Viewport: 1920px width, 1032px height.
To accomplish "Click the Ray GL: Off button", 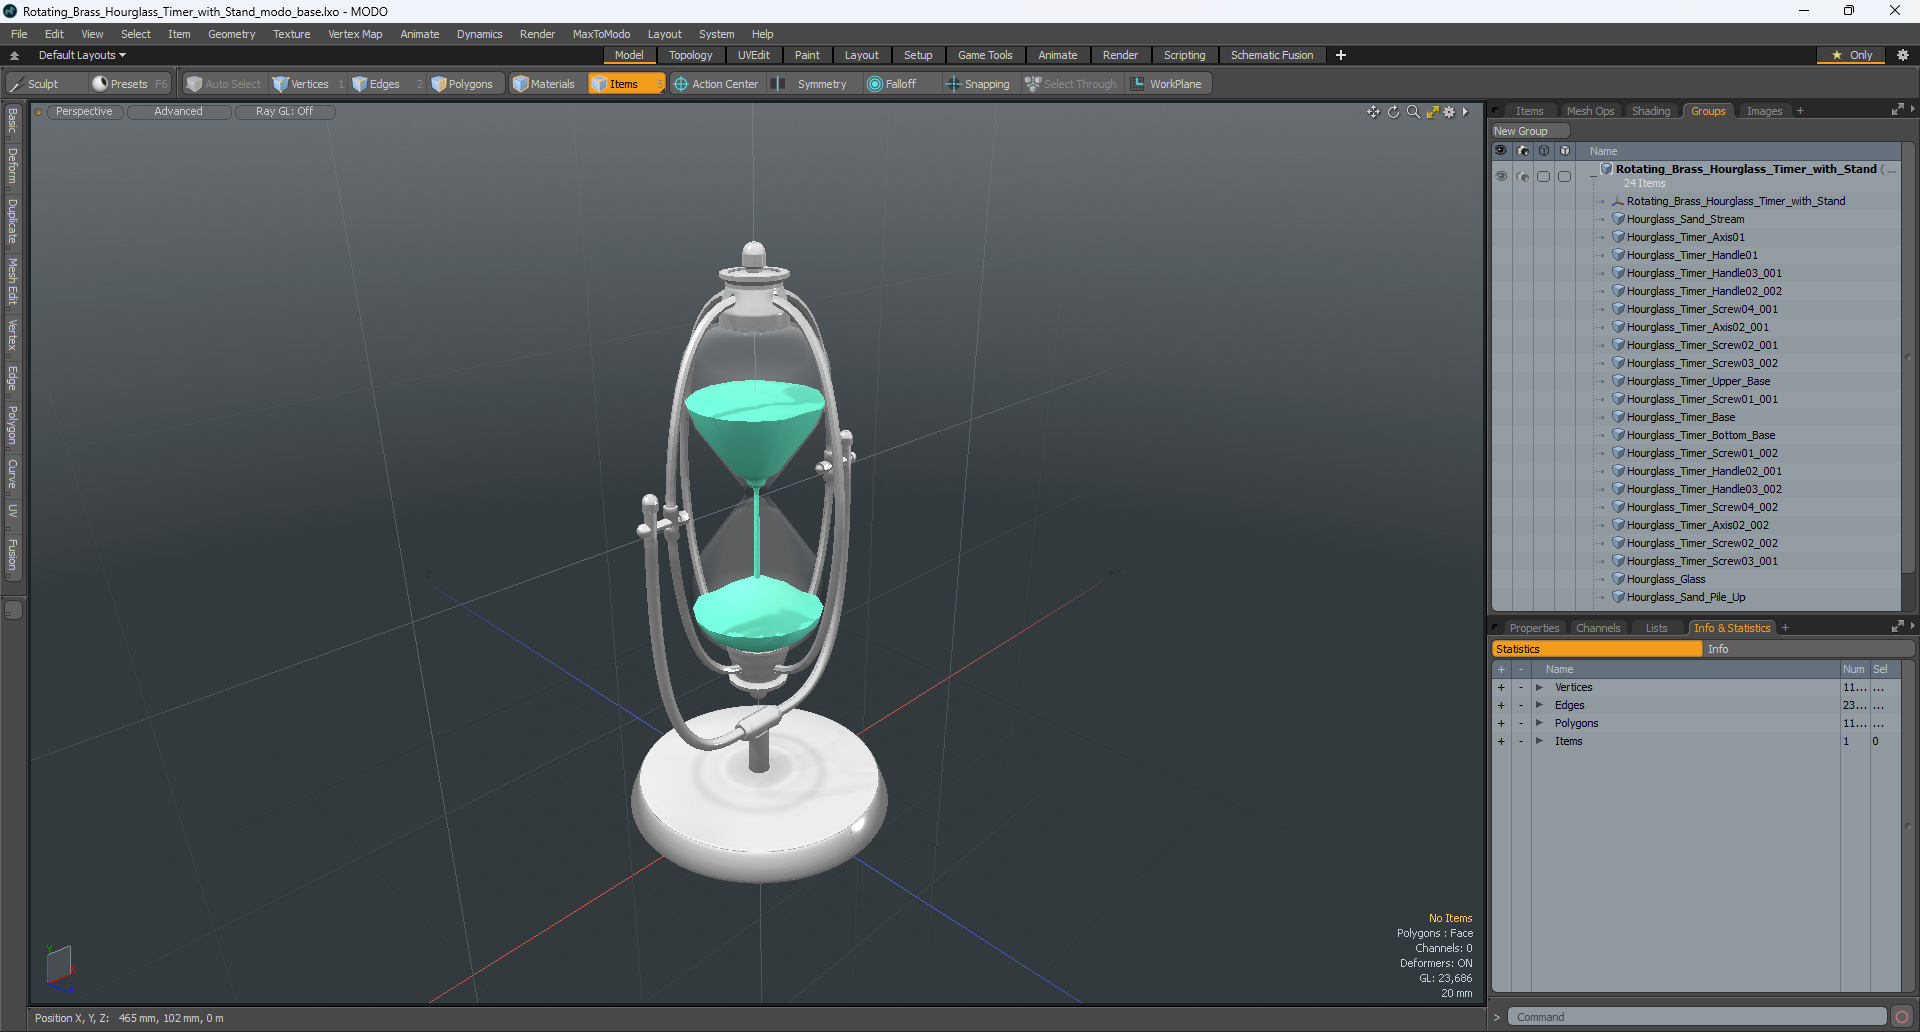I will pos(284,112).
